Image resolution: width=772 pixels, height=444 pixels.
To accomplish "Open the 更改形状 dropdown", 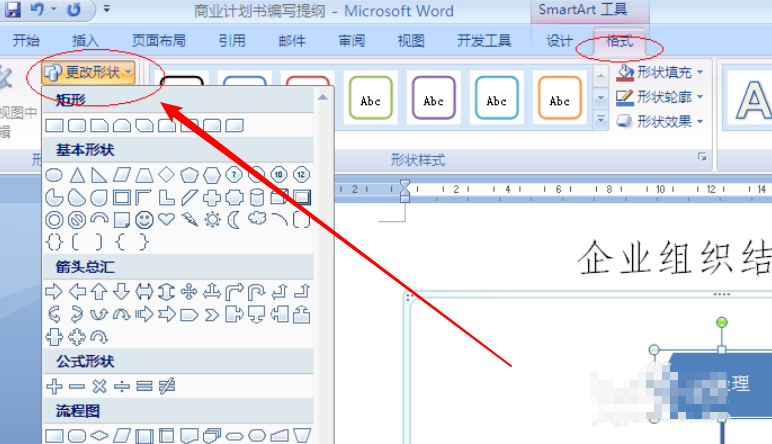I will 88,72.
